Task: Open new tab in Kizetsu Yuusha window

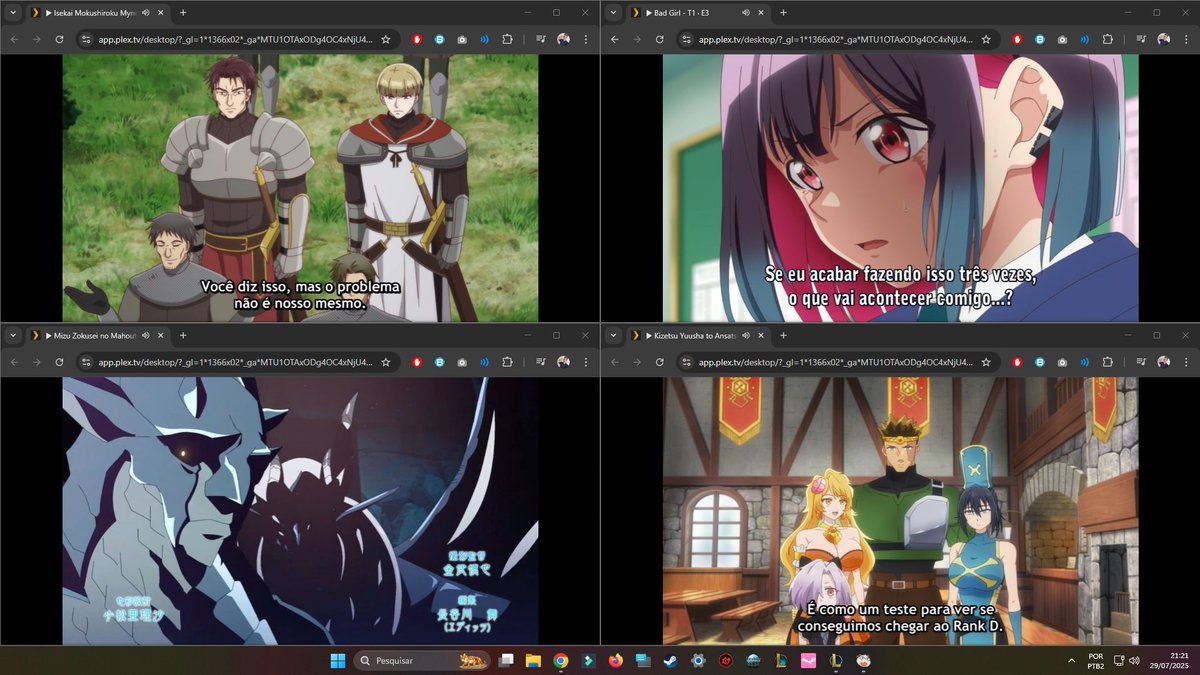Action: tap(783, 336)
